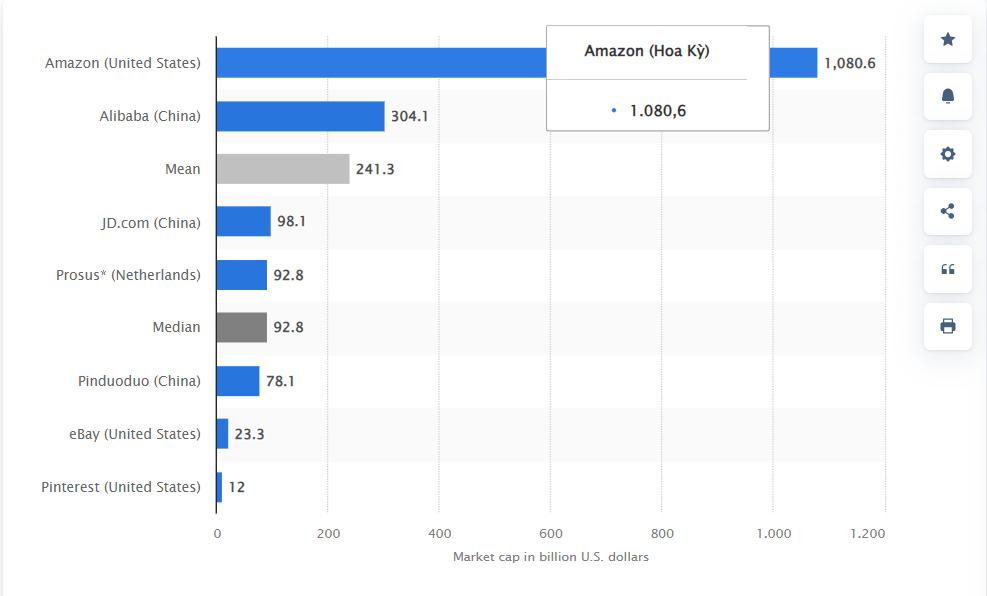
Task: Click the 'Median' axis label
Action: (x=176, y=327)
